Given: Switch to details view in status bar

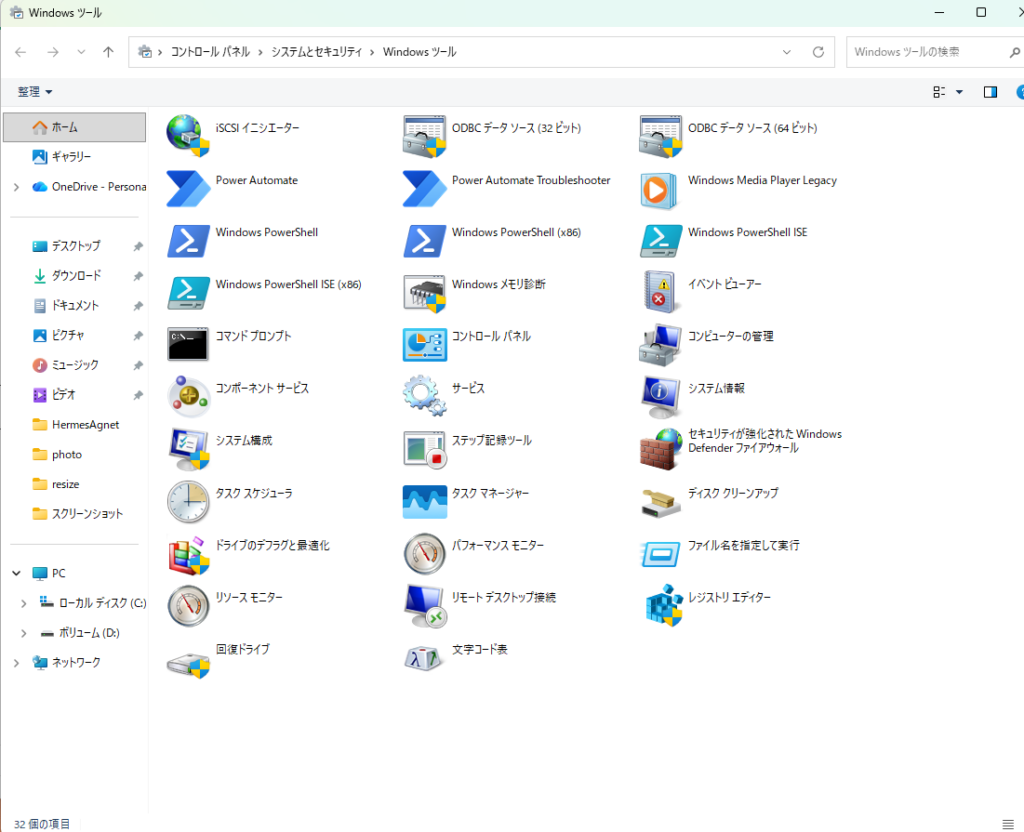Looking at the screenshot, I should [x=1008, y=824].
